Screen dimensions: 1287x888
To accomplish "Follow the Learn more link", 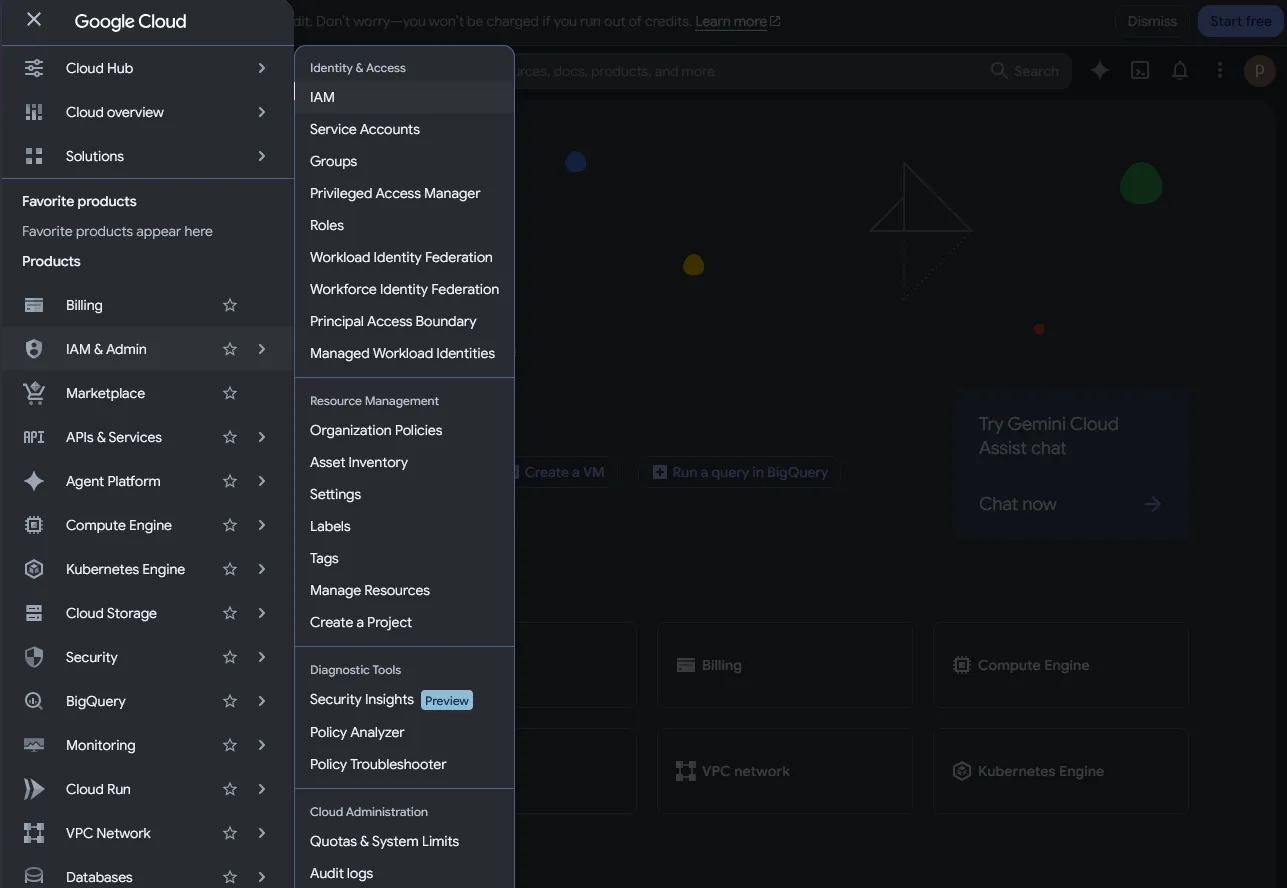I will pyautogui.click(x=737, y=21).
